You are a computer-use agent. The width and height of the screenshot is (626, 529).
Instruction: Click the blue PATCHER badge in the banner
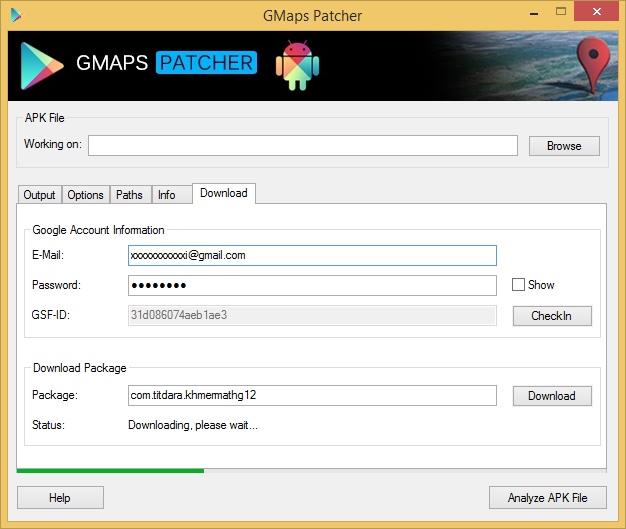[x=206, y=63]
